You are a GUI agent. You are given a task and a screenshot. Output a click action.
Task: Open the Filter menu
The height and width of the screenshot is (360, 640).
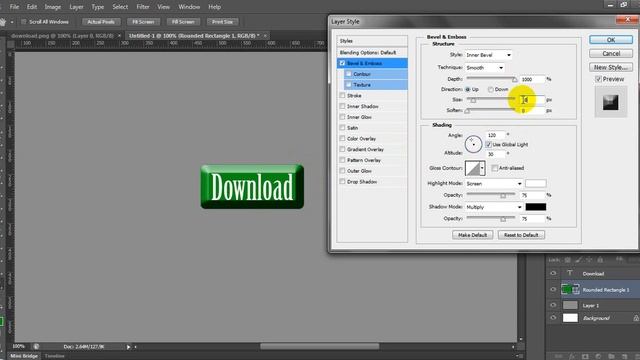click(x=143, y=7)
